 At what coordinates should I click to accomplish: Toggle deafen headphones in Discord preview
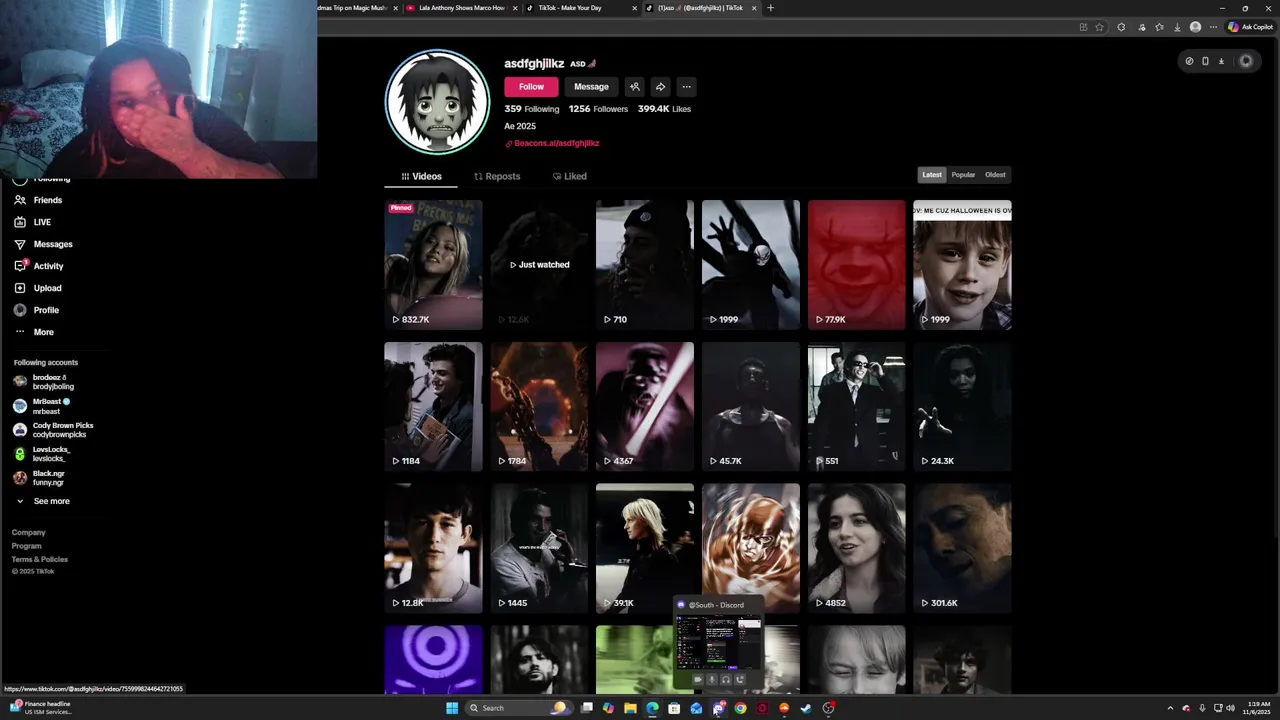(726, 679)
